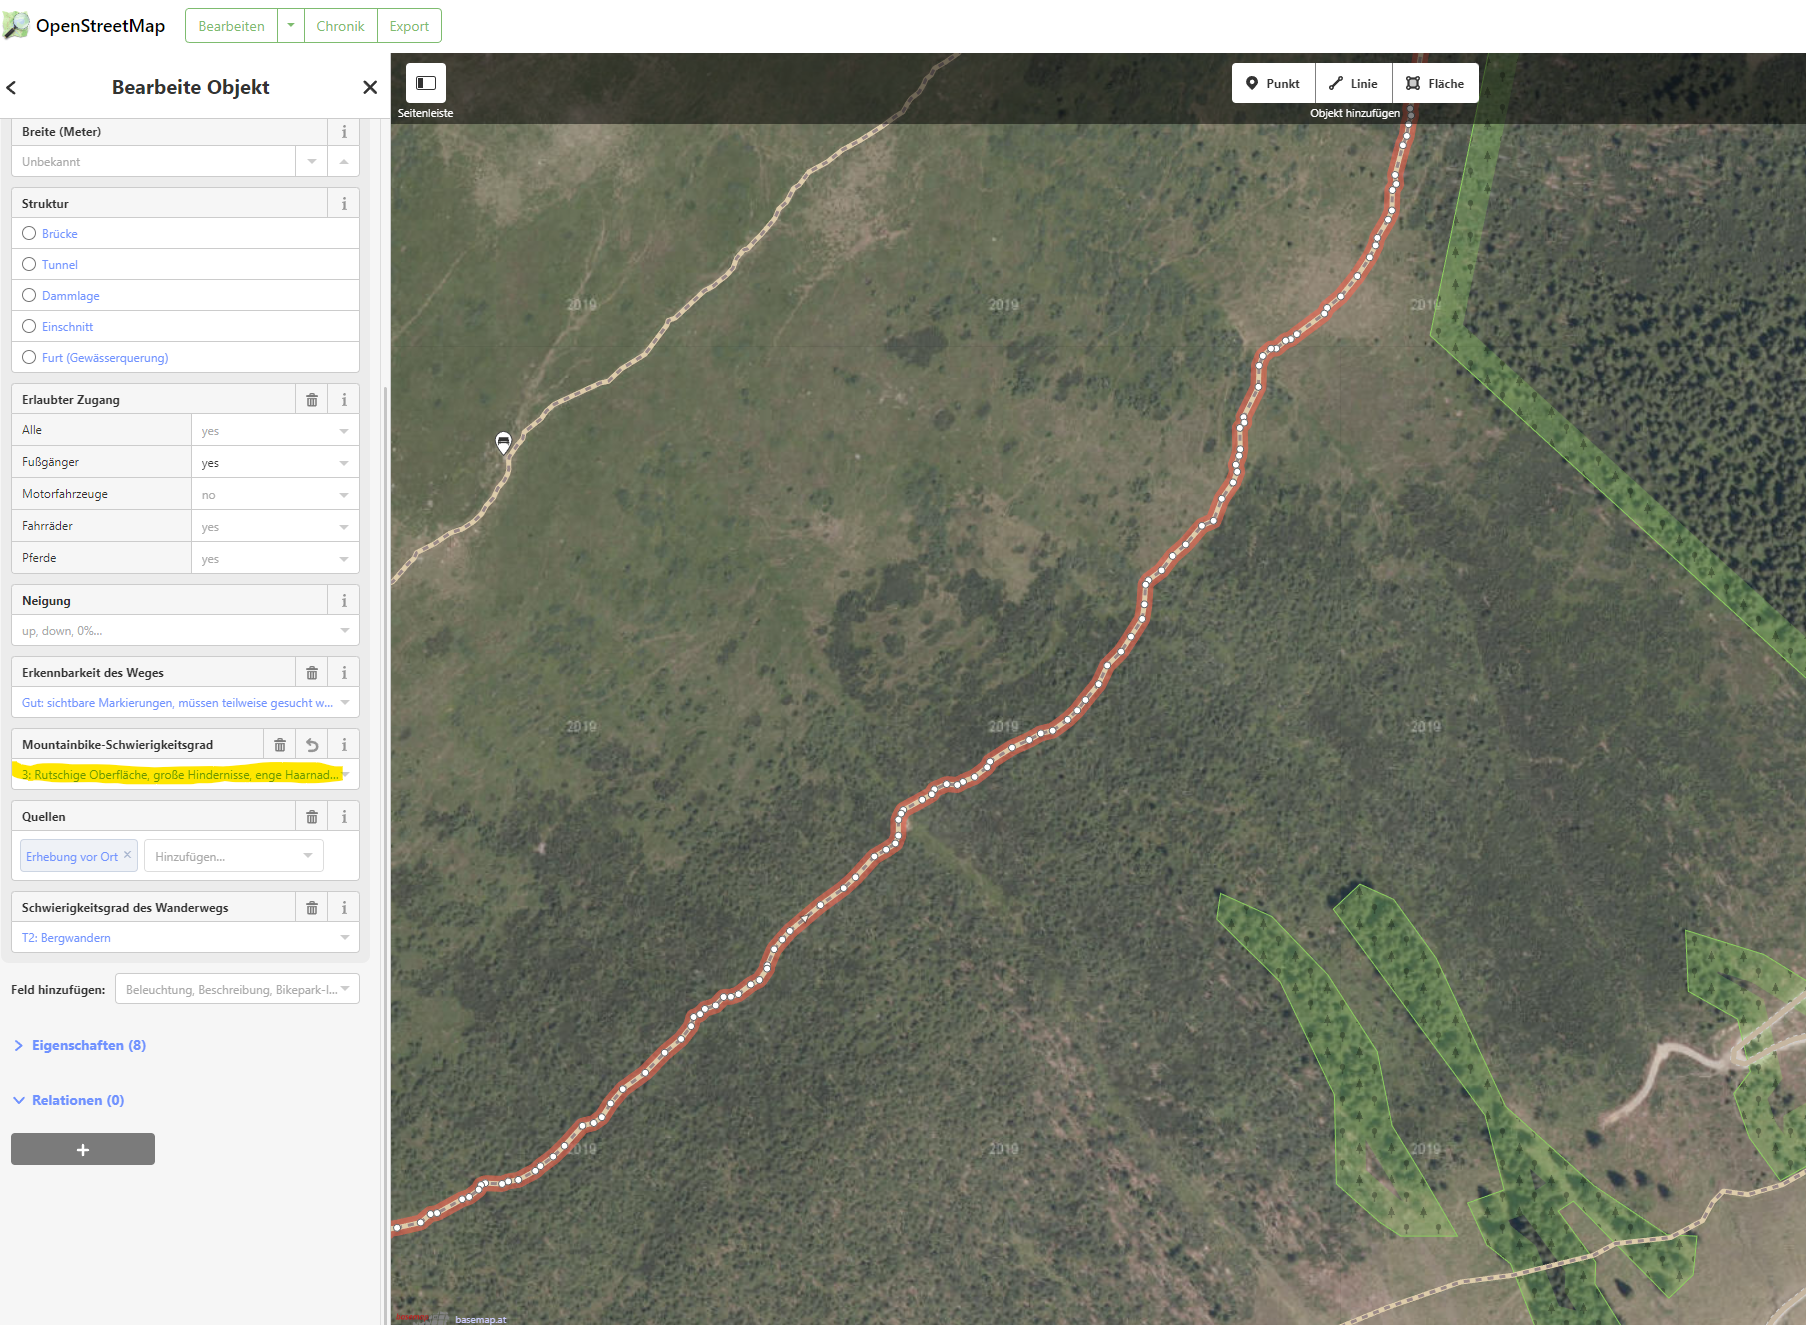Delete the Schwierigkeitsgrad des Wanderwegs field
The height and width of the screenshot is (1325, 1806).
[312, 908]
